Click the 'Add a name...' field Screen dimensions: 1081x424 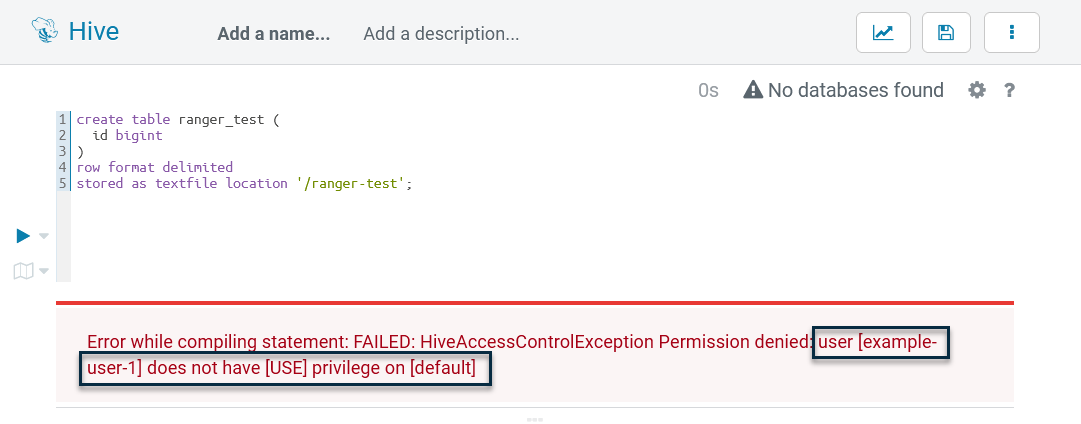[x=273, y=34]
